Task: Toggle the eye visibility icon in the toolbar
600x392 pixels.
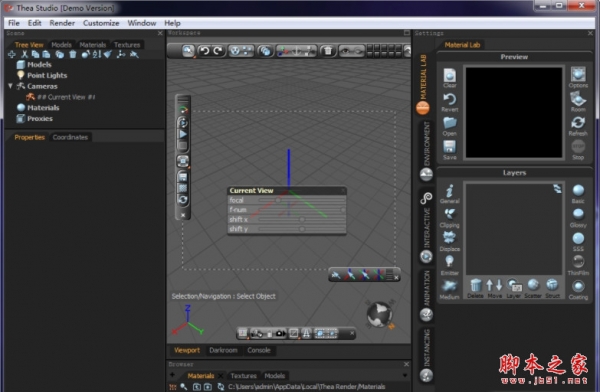Action: click(346, 51)
